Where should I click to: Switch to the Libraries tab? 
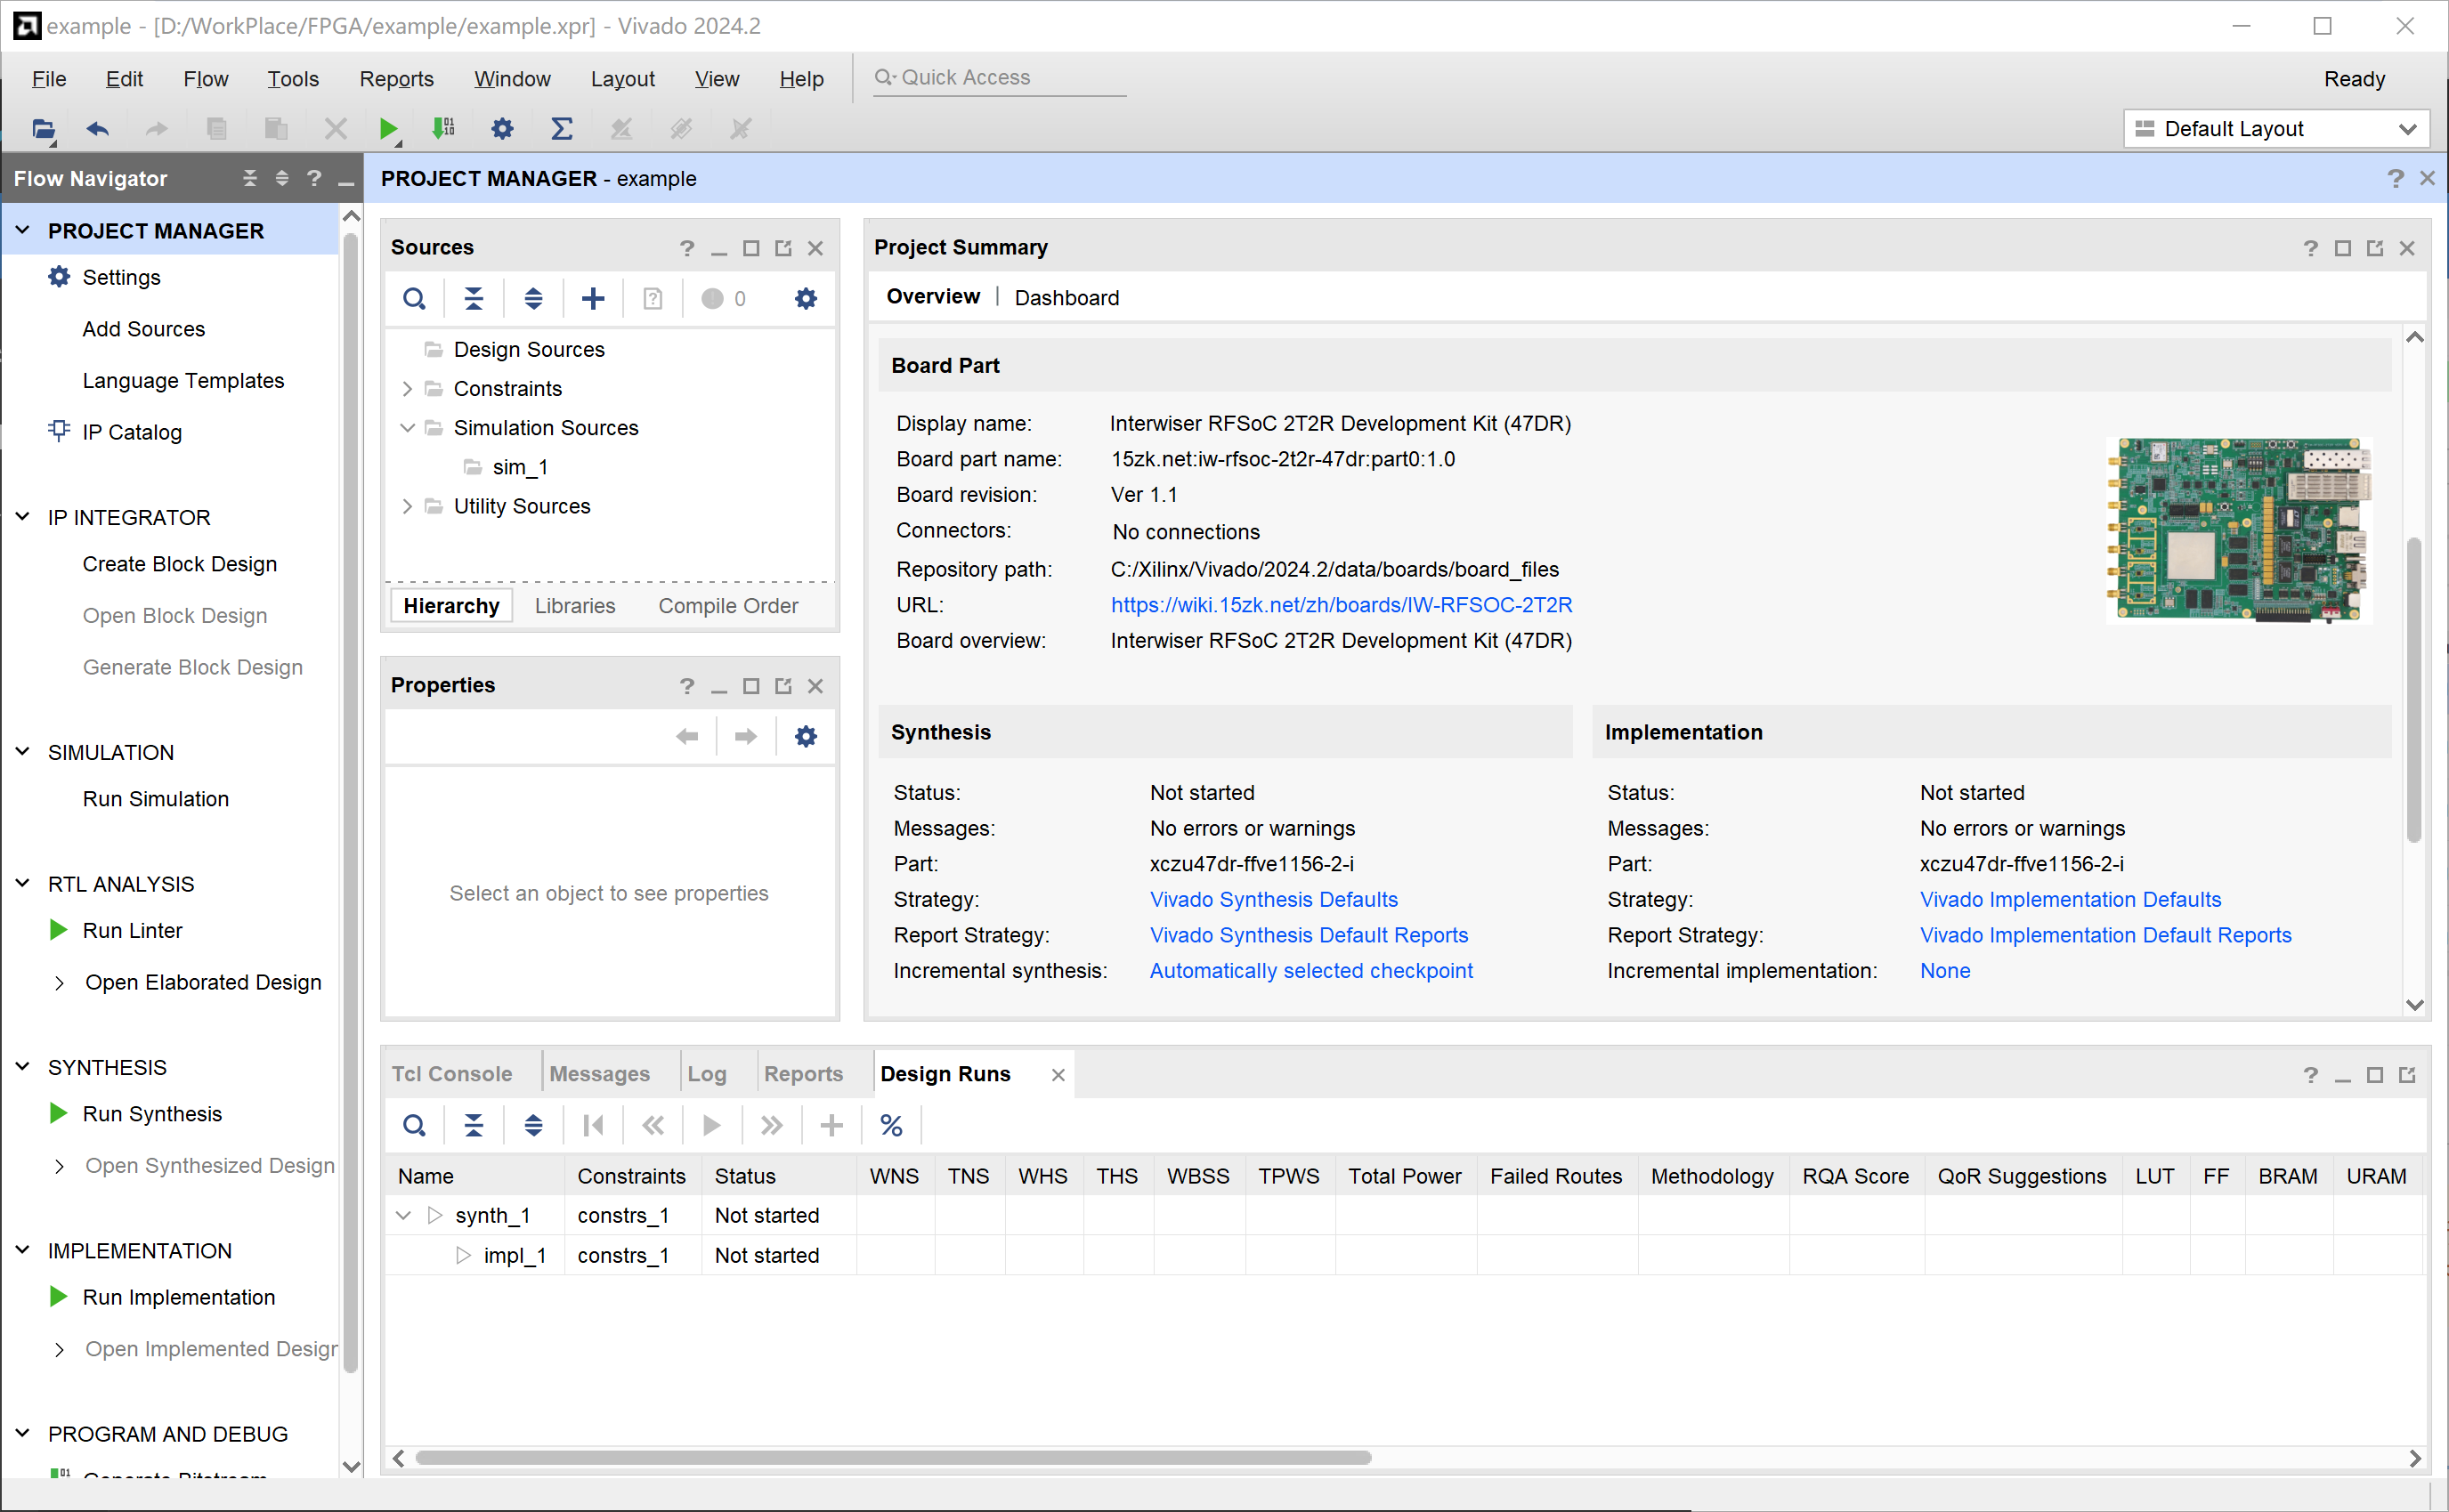tap(575, 606)
